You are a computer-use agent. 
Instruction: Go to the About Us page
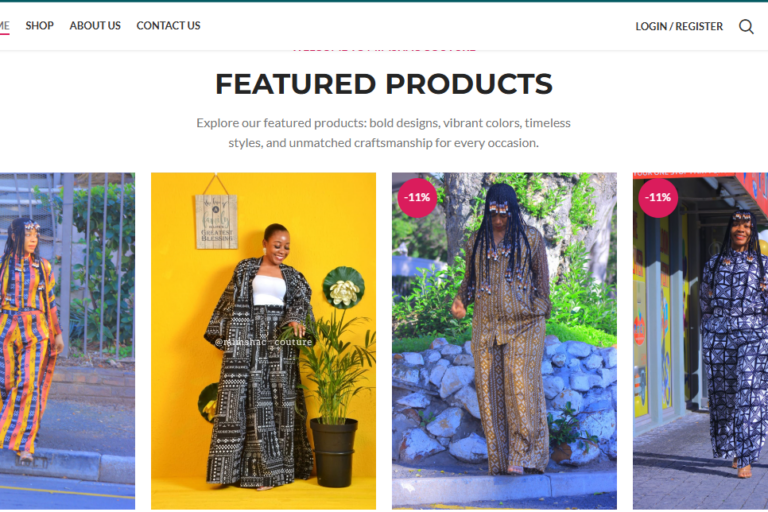click(x=95, y=25)
